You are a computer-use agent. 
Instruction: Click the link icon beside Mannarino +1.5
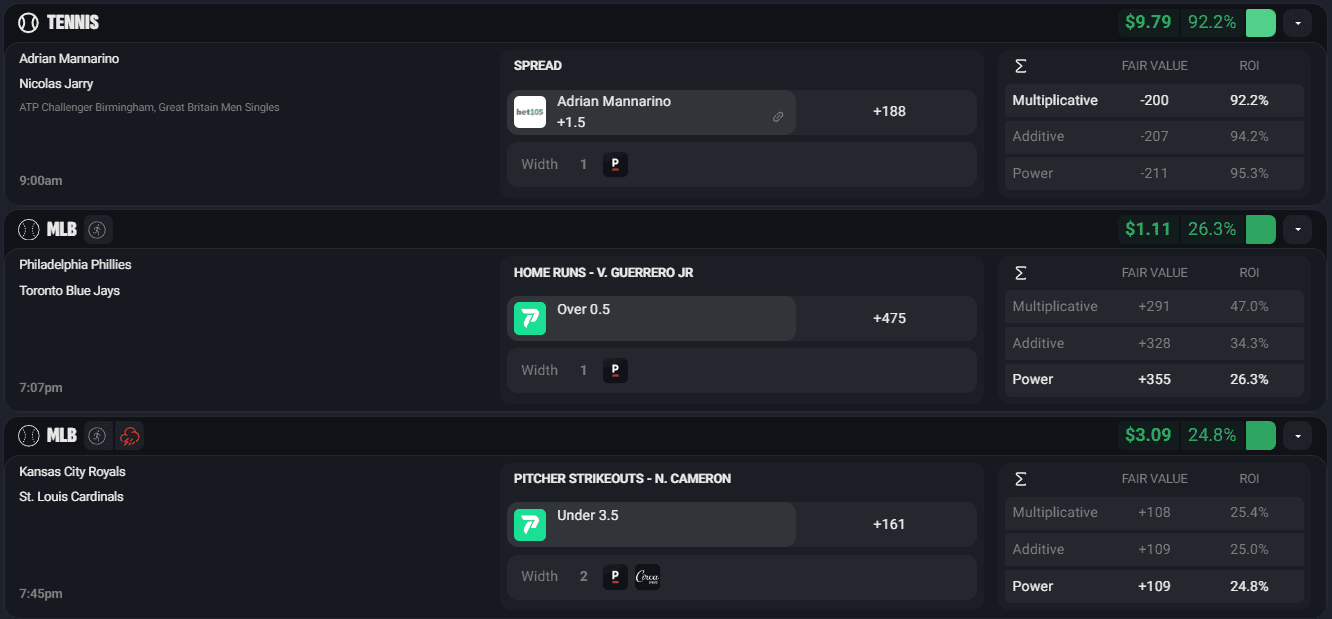click(x=778, y=117)
